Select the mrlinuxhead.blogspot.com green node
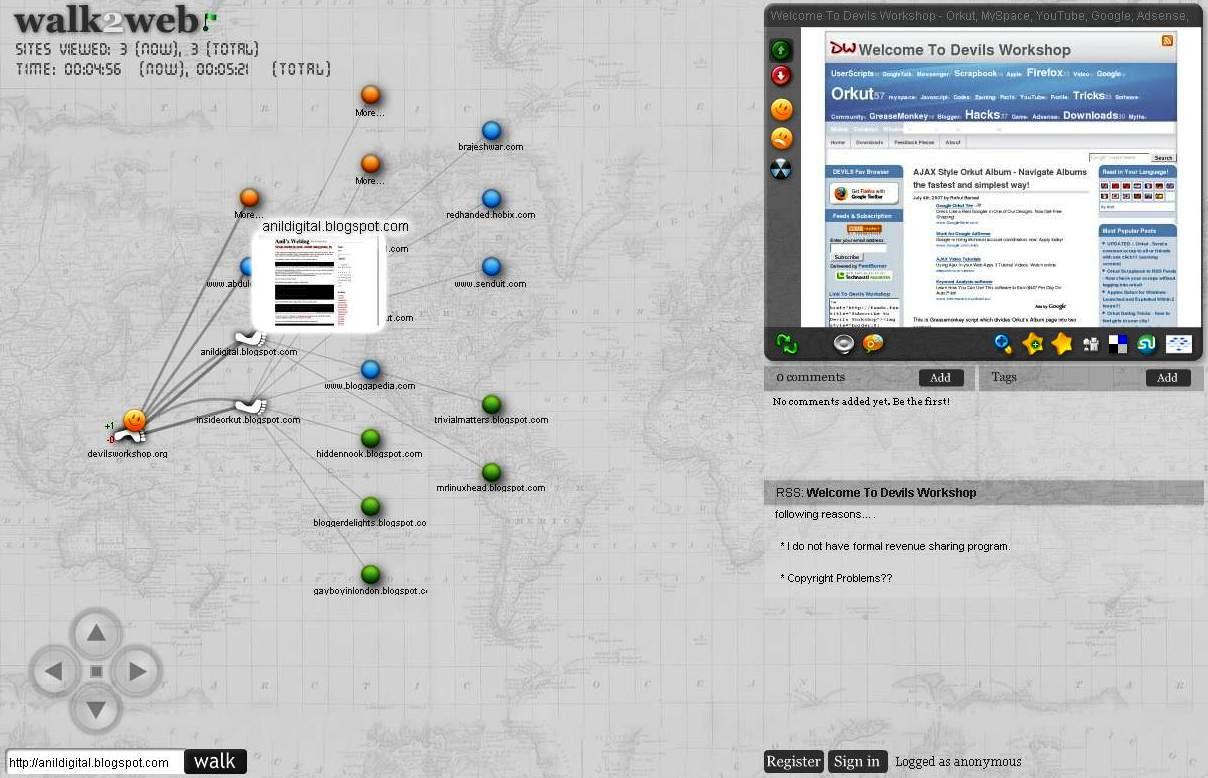This screenshot has width=1208, height=778. pos(491,472)
